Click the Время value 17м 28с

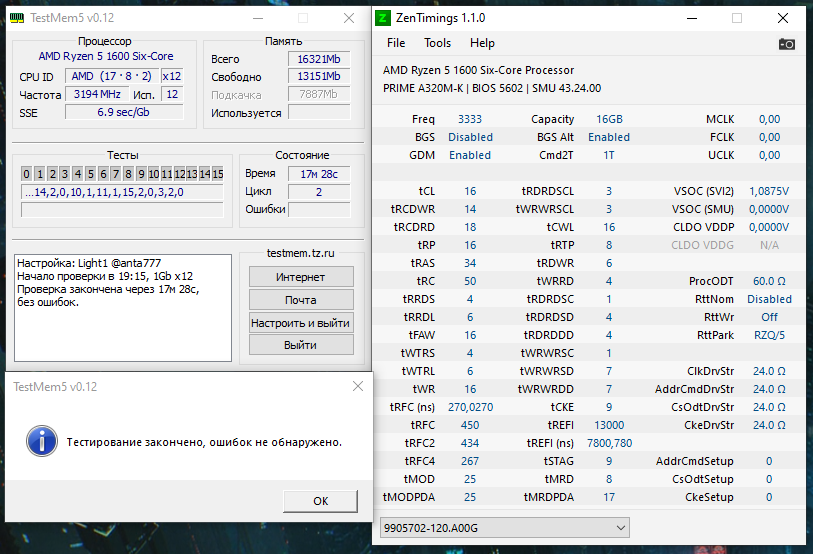319,174
